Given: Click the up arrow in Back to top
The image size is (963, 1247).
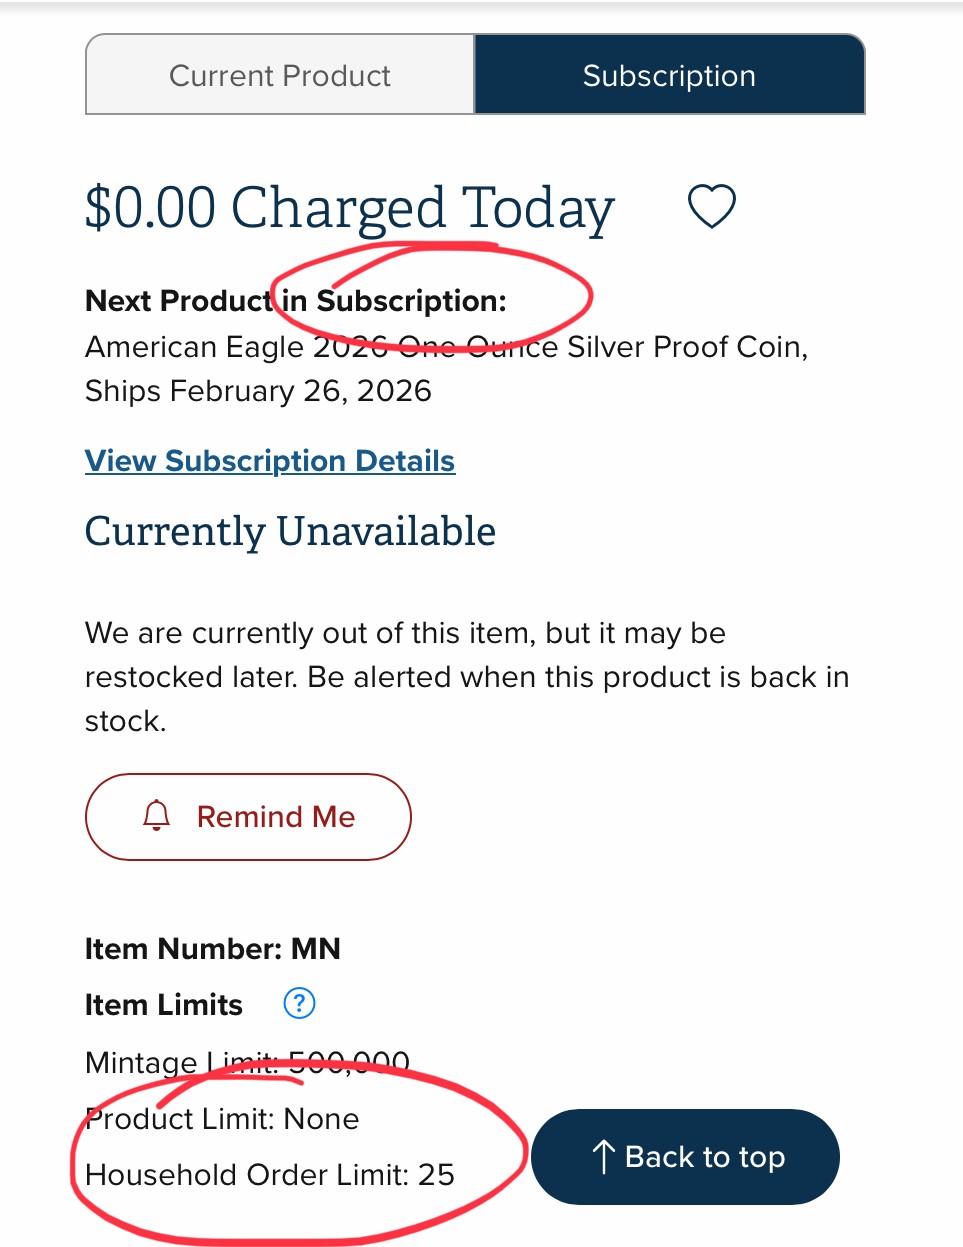Looking at the screenshot, I should coord(603,1157).
